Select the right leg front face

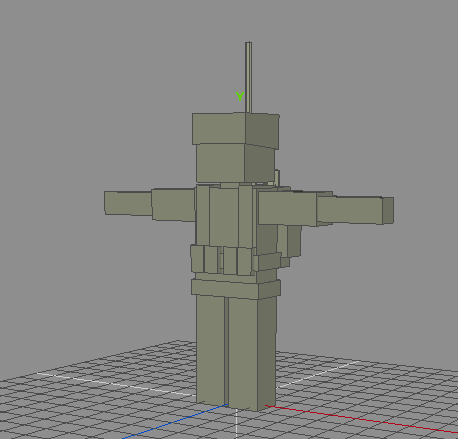(243, 353)
